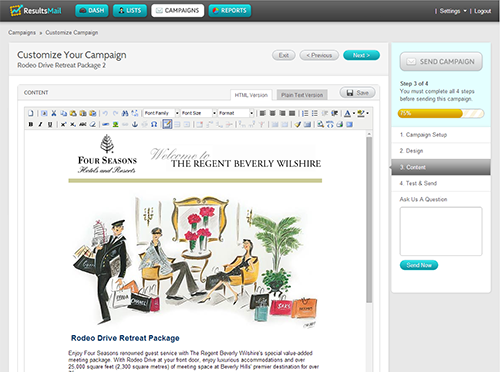
Task: Click the fullscreen toggle icon
Action: [x=349, y=124]
